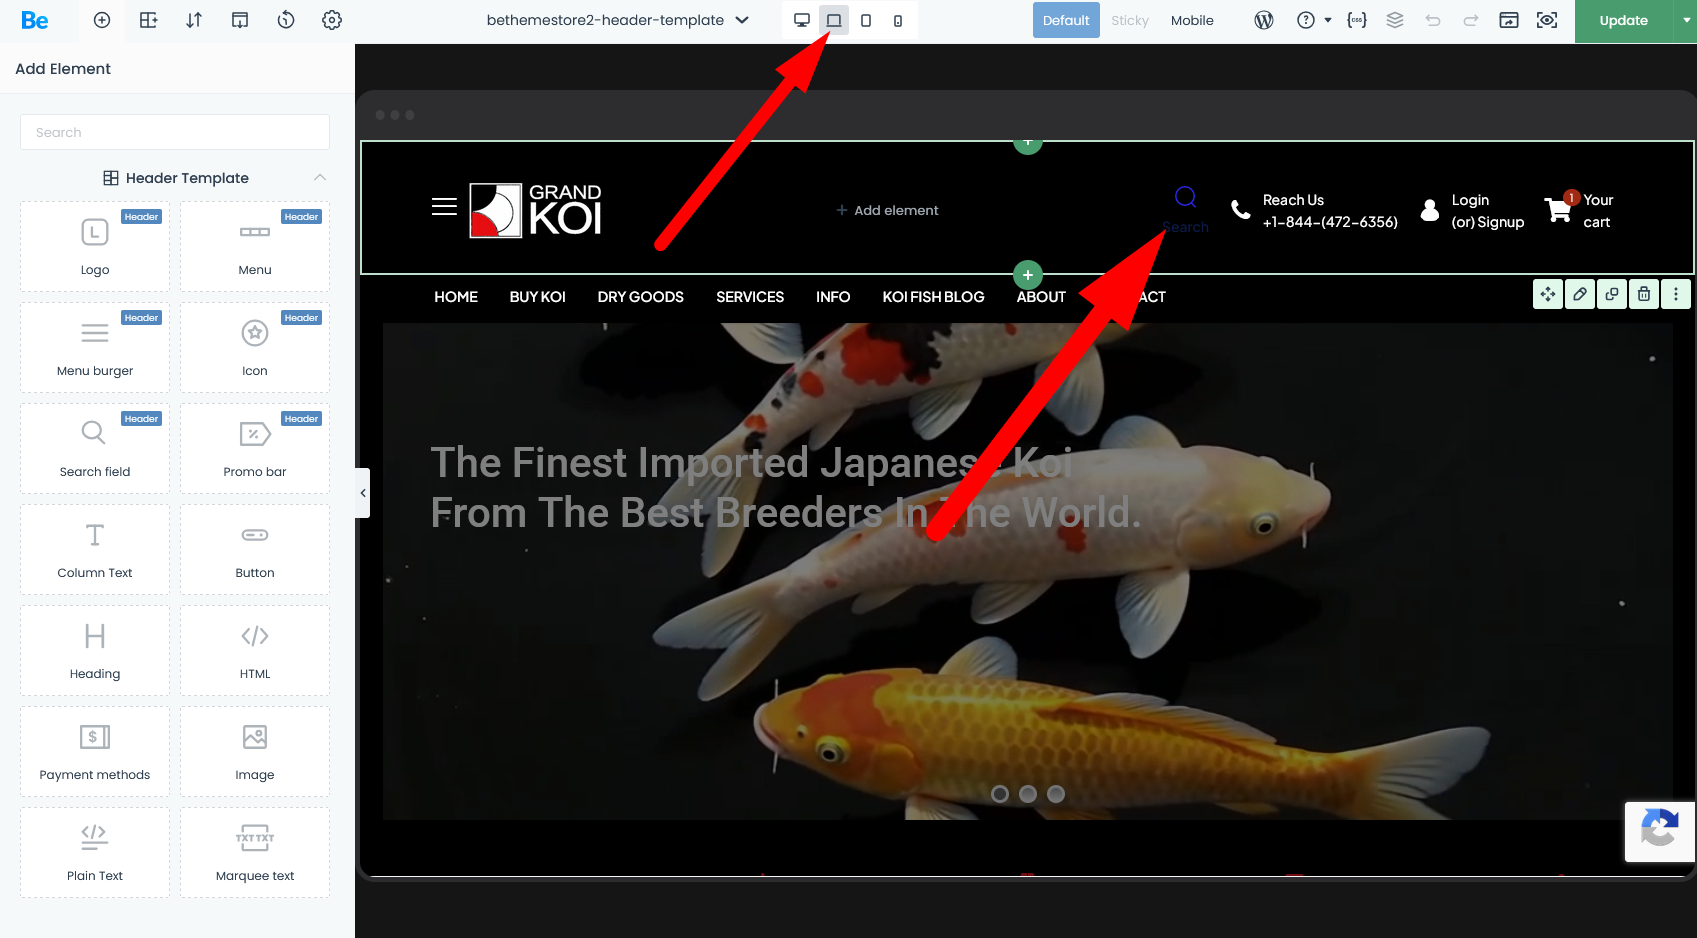
Task: Click the element Search input field
Action: [x=175, y=132]
